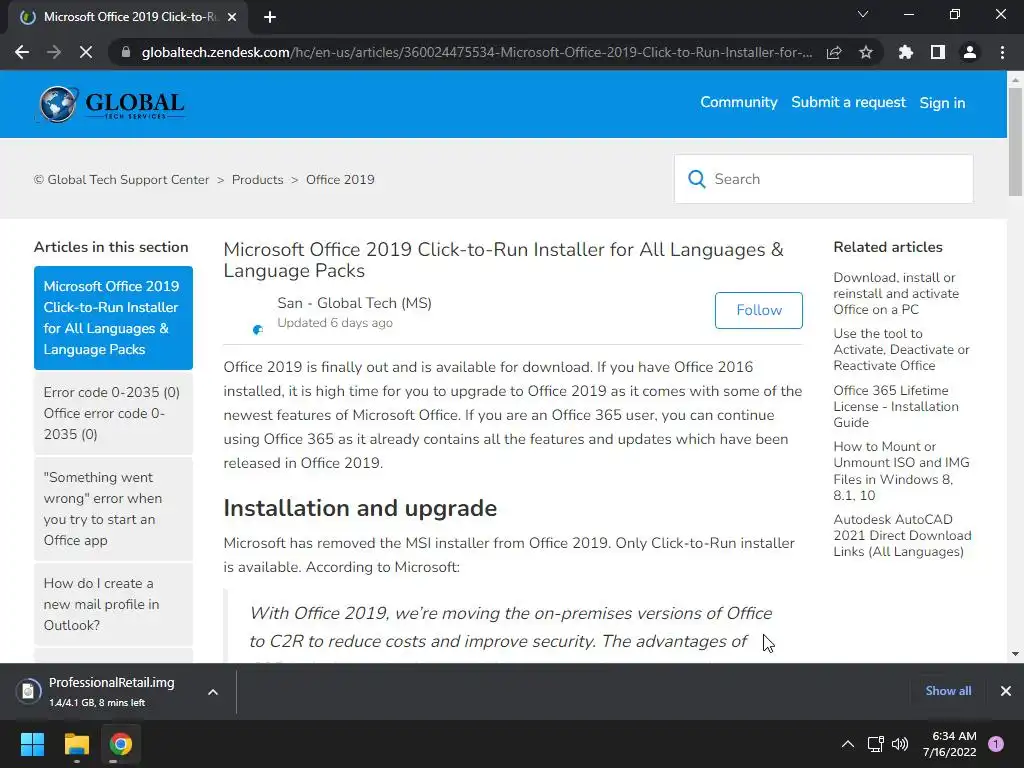Click the ProfessionalRetail.img file icon
This screenshot has width=1024, height=768.
pos(28,691)
